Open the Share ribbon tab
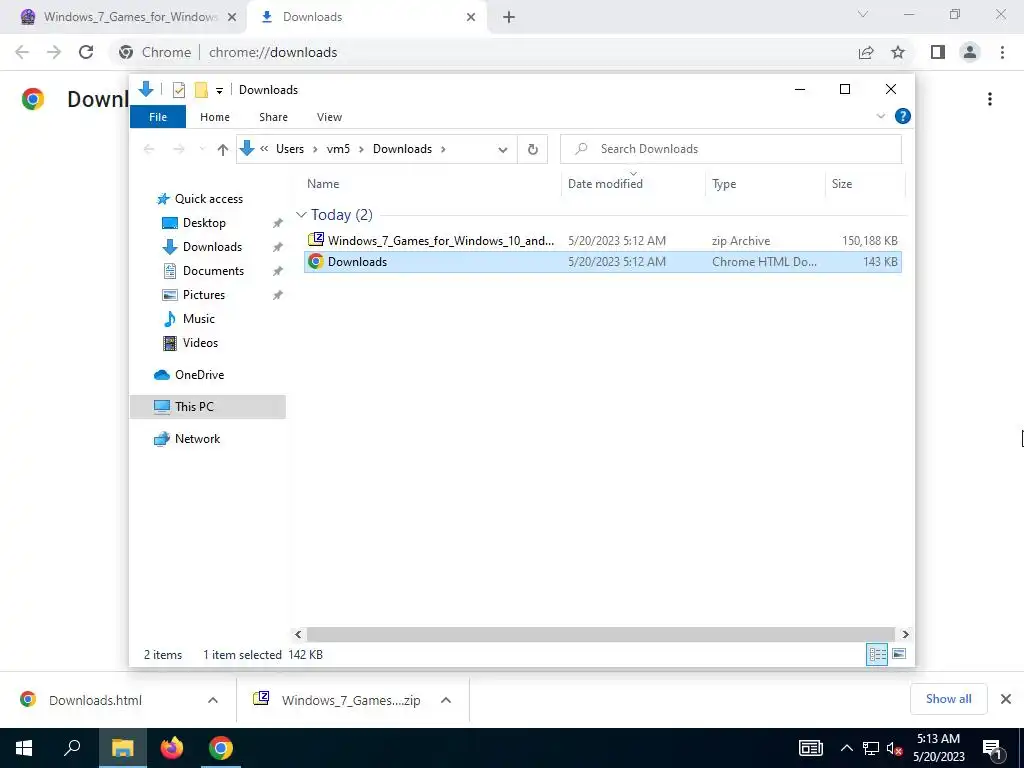The image size is (1024, 768). pyautogui.click(x=273, y=117)
